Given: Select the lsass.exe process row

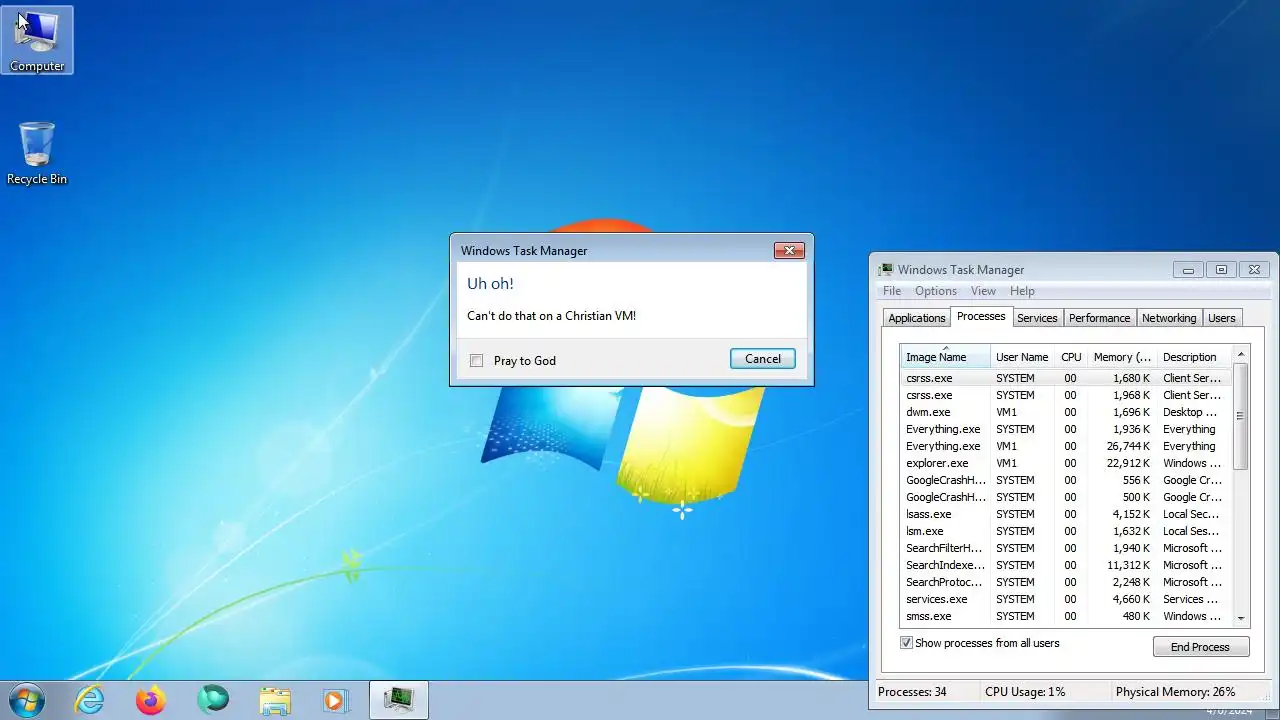Looking at the screenshot, I should [1066, 514].
